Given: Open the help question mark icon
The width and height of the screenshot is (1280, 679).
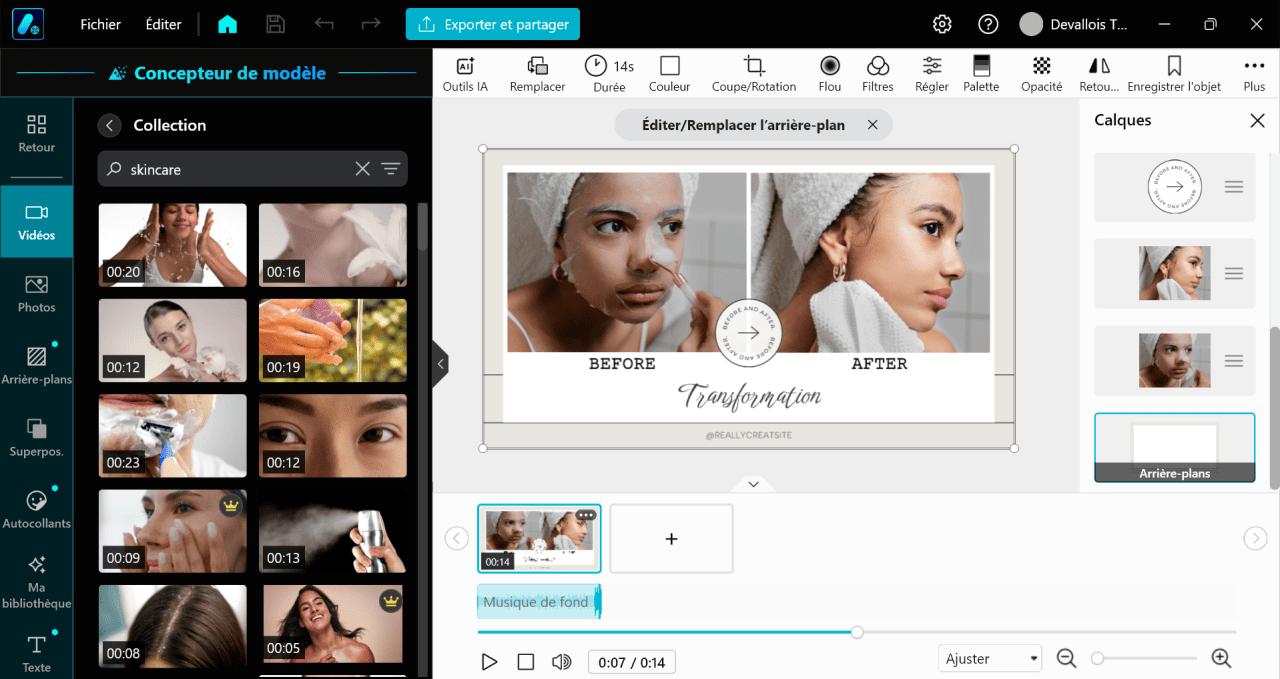Looking at the screenshot, I should pos(988,24).
